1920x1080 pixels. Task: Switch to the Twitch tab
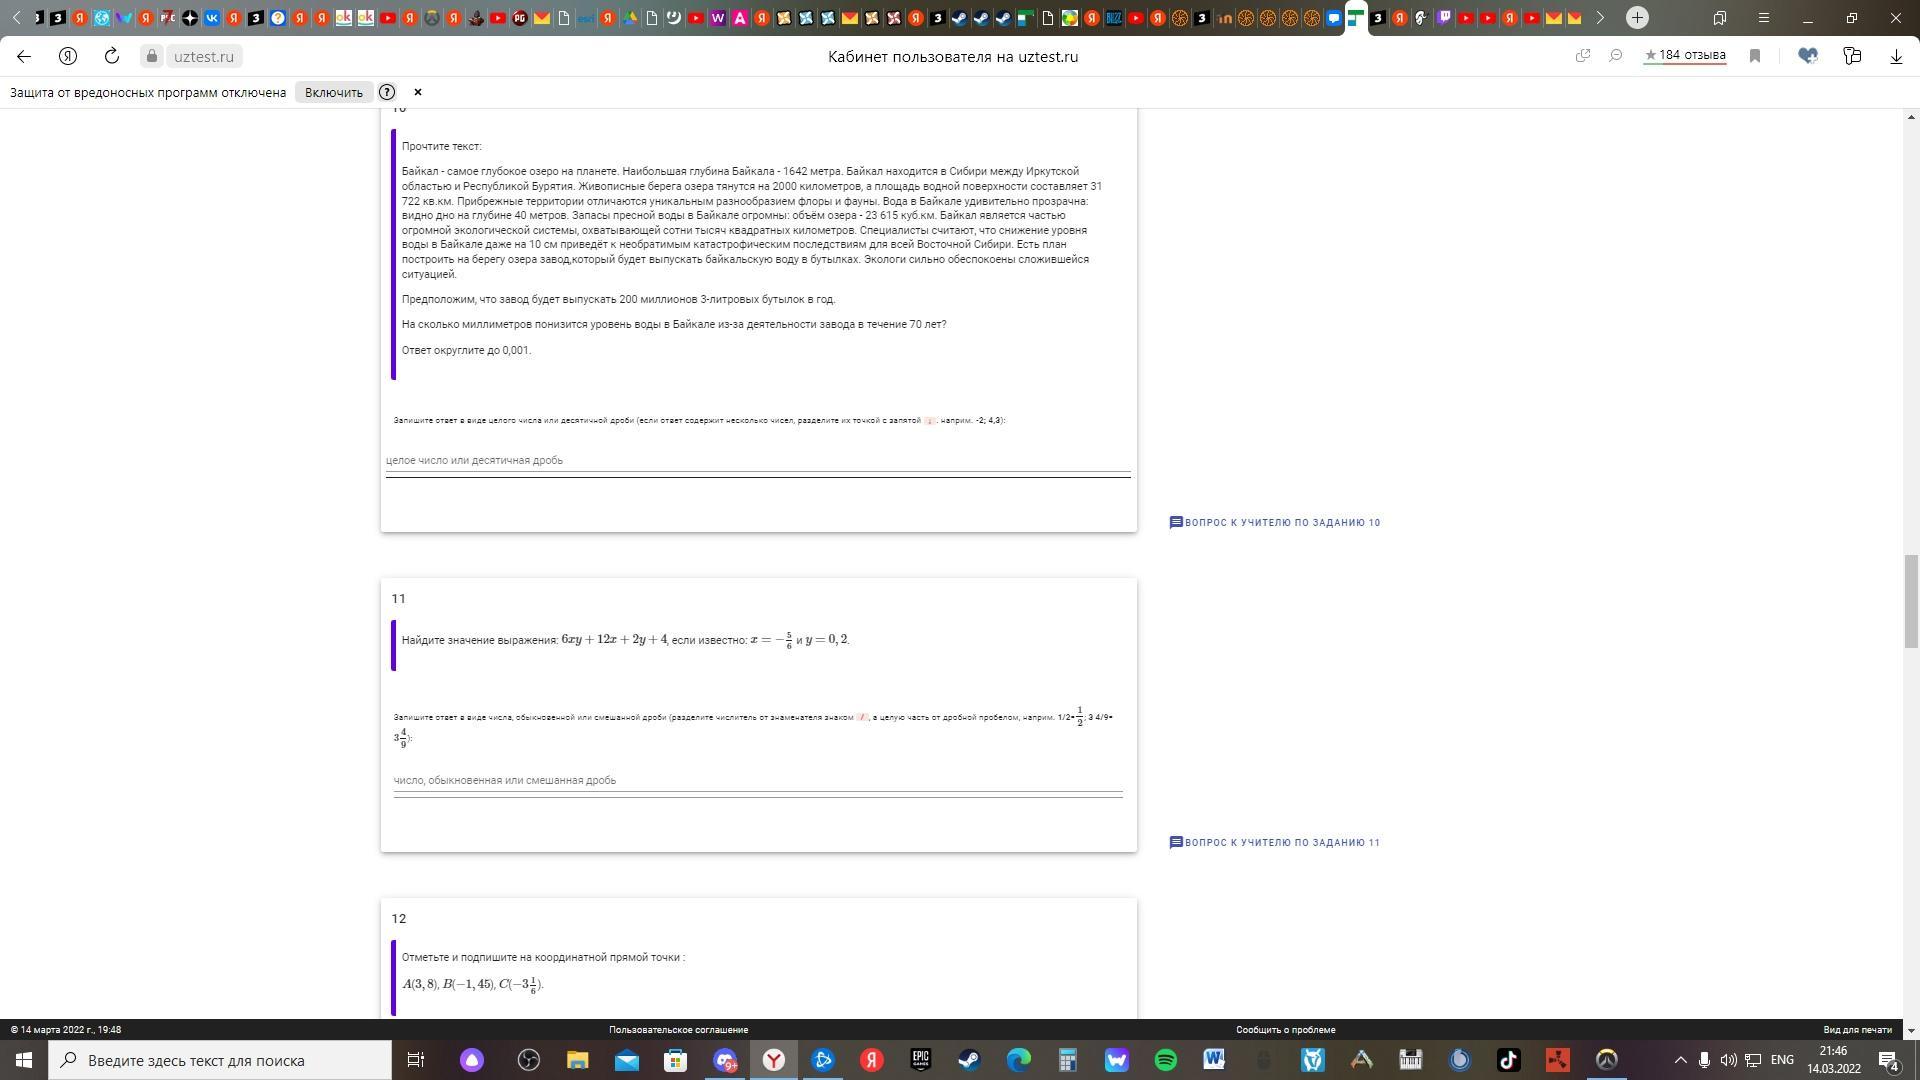1443,17
